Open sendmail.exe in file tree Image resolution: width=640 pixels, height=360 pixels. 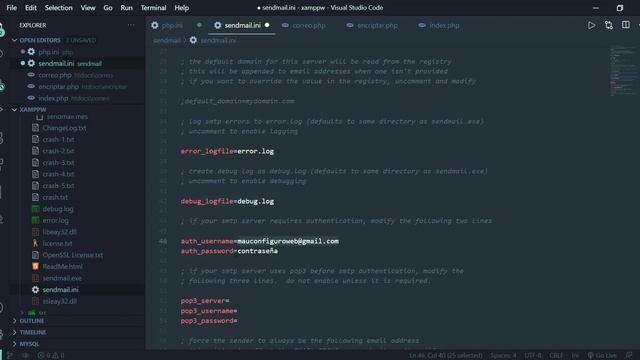pyautogui.click(x=62, y=278)
